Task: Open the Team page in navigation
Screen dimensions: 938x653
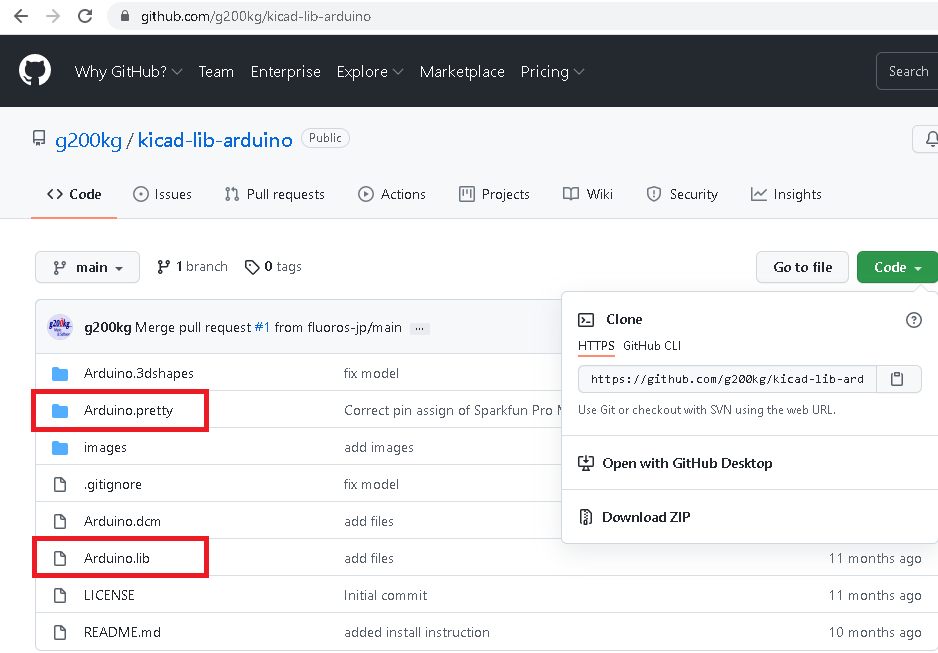Action: click(x=216, y=72)
